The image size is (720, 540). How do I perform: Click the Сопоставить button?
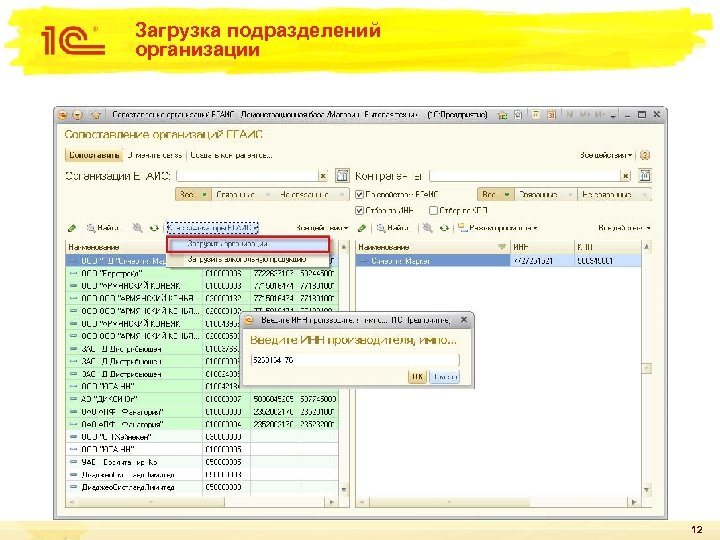(x=94, y=155)
